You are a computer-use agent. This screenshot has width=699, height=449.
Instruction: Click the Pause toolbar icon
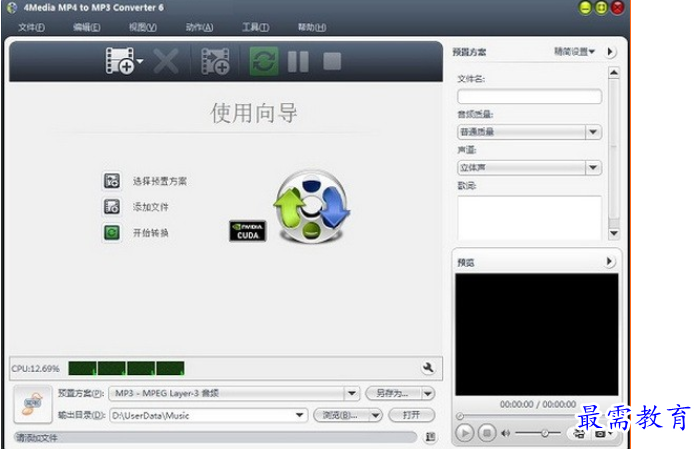(x=298, y=61)
